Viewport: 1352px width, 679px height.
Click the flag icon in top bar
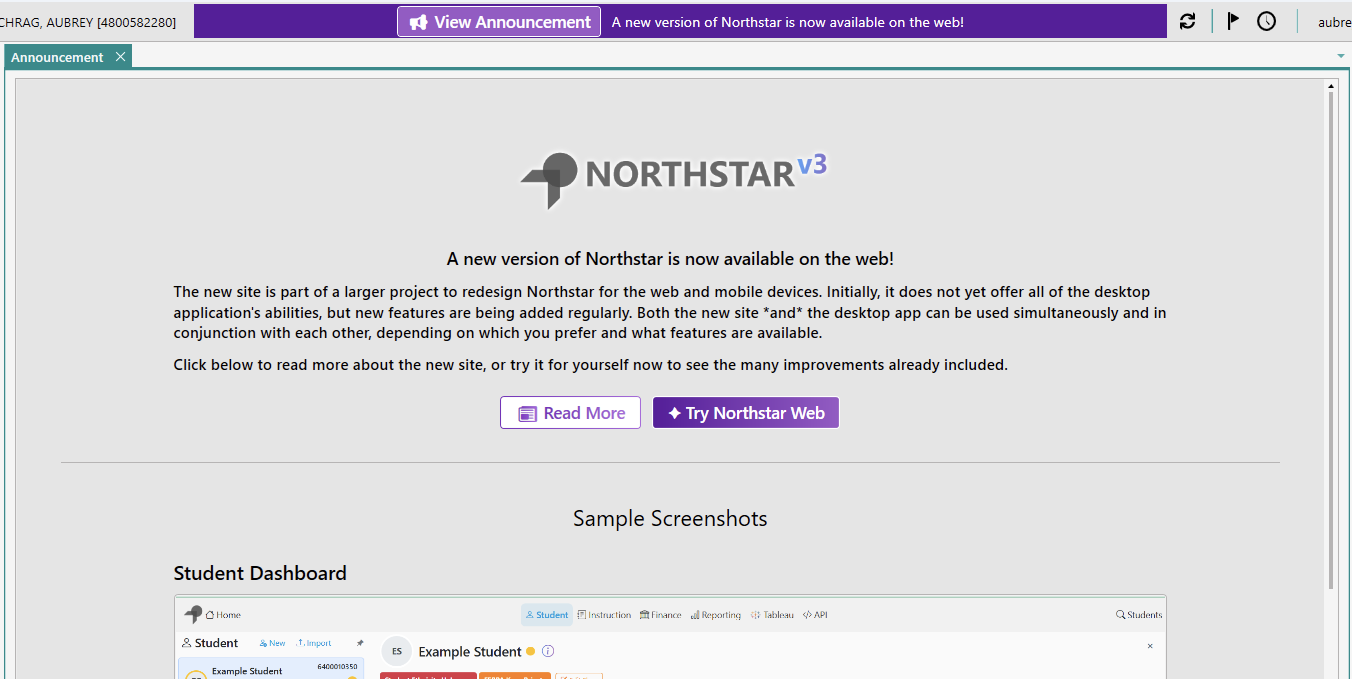[x=1233, y=21]
